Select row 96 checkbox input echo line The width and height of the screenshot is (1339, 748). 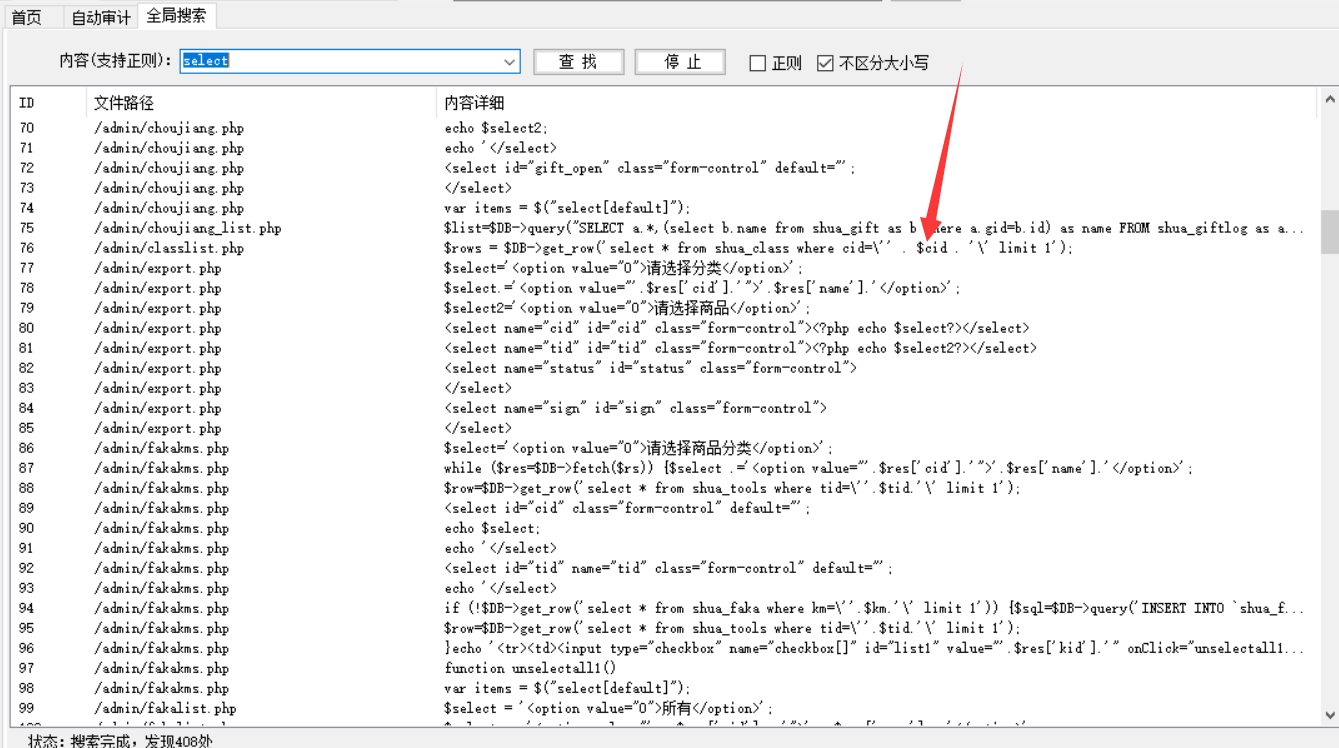tap(874, 648)
